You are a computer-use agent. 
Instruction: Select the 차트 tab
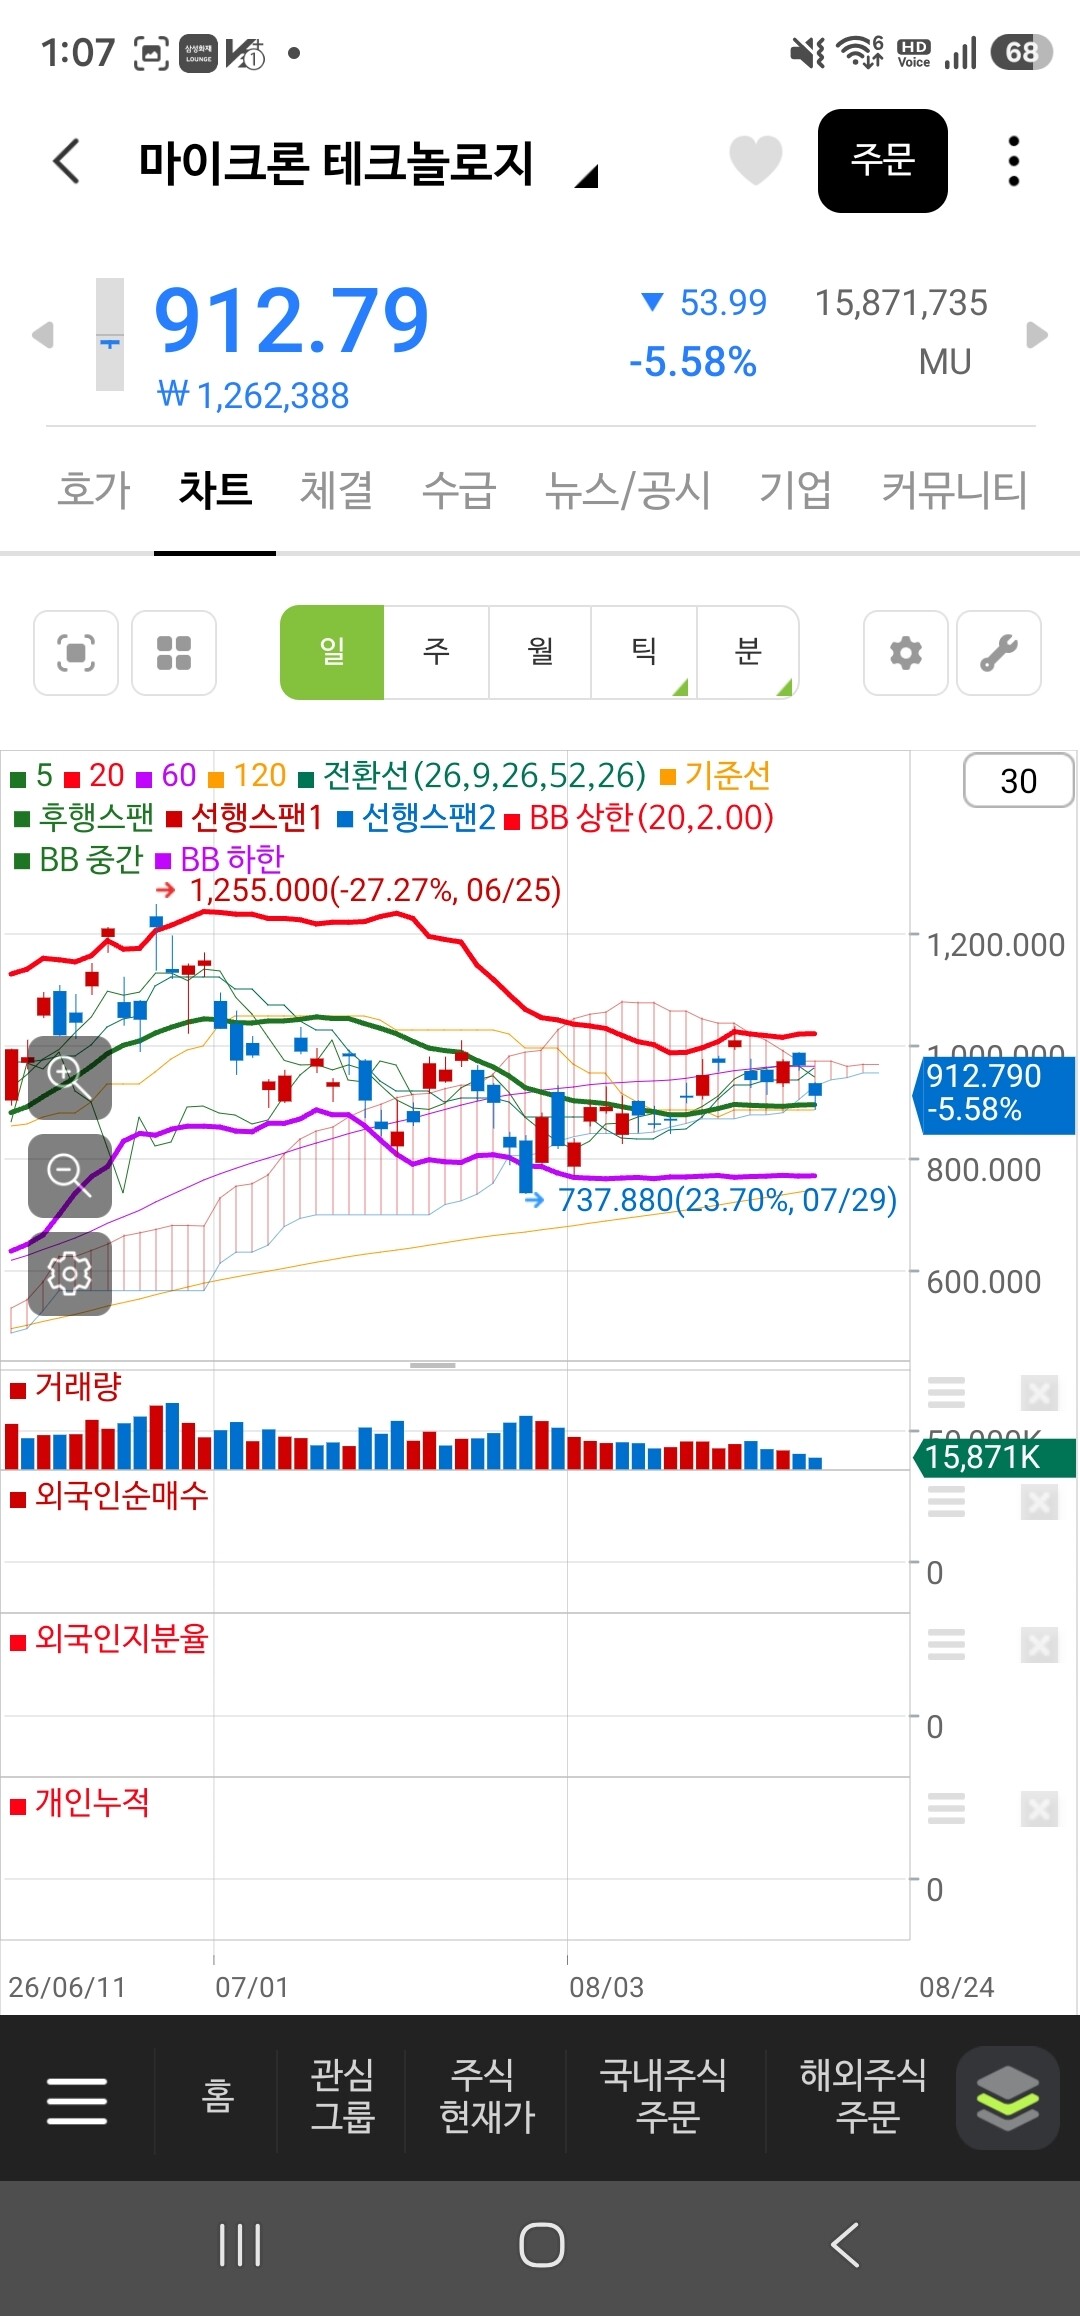(x=215, y=491)
